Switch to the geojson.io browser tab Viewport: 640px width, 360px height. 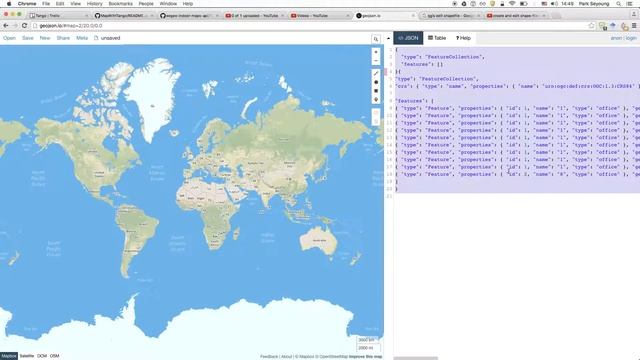[x=385, y=16]
